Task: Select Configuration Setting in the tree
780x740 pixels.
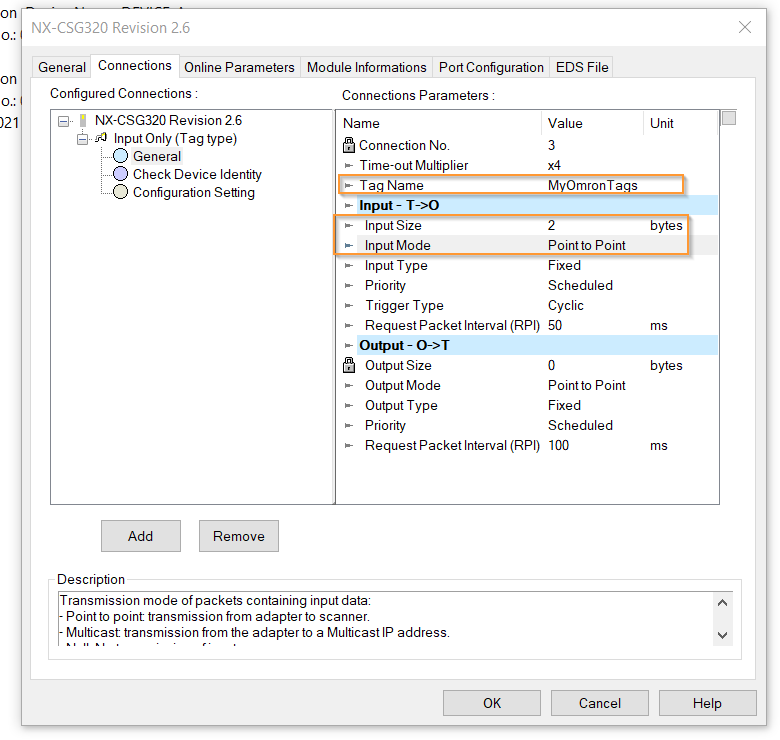Action: (194, 192)
